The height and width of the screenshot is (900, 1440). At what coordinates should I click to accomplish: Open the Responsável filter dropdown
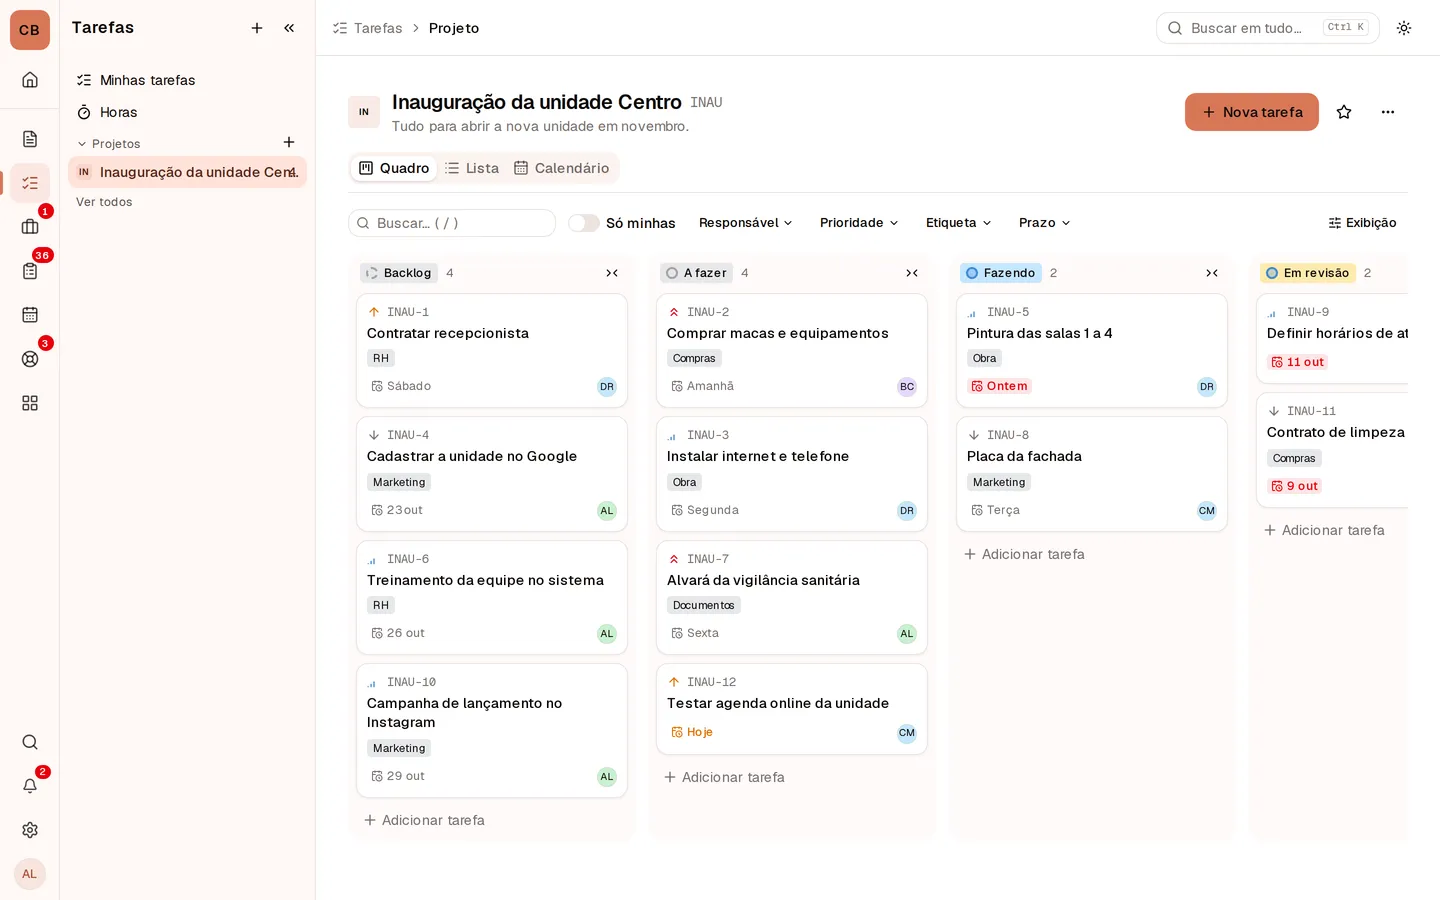[746, 223]
